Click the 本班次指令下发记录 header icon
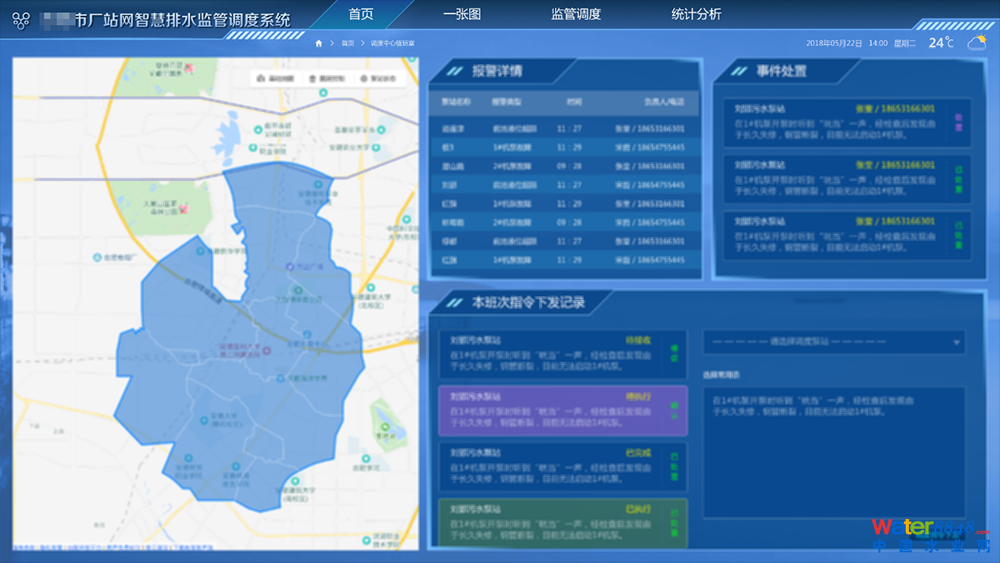Screen dimensions: 1000x563 click(x=454, y=302)
